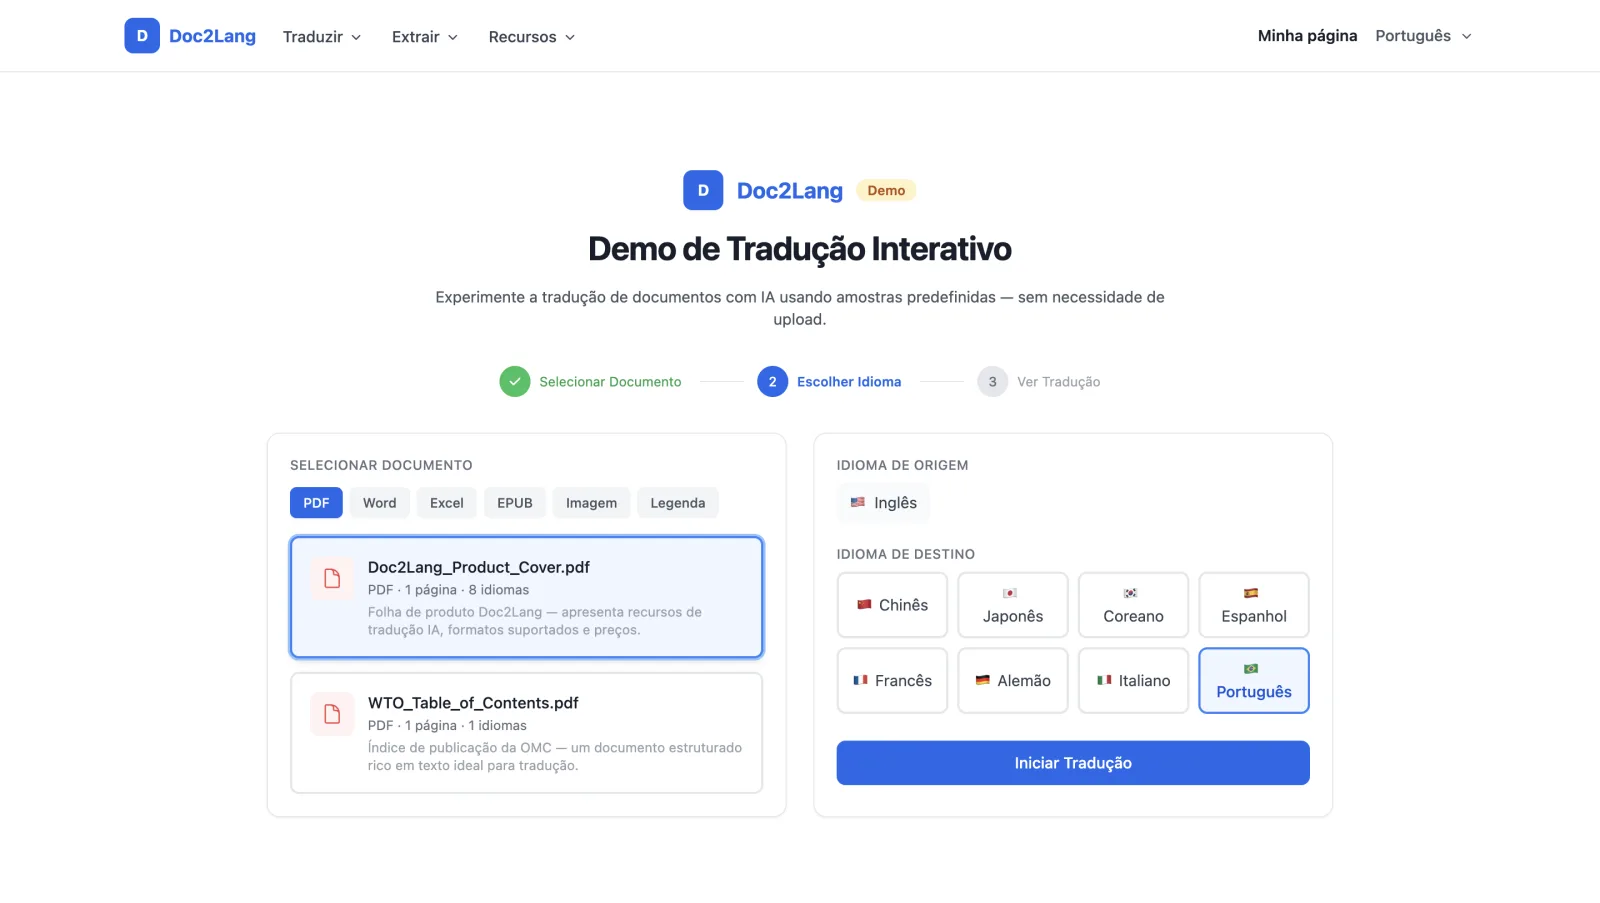This screenshot has width=1600, height=903.
Task: Click the large Doc2Lang D icon above the title
Action: coord(703,190)
